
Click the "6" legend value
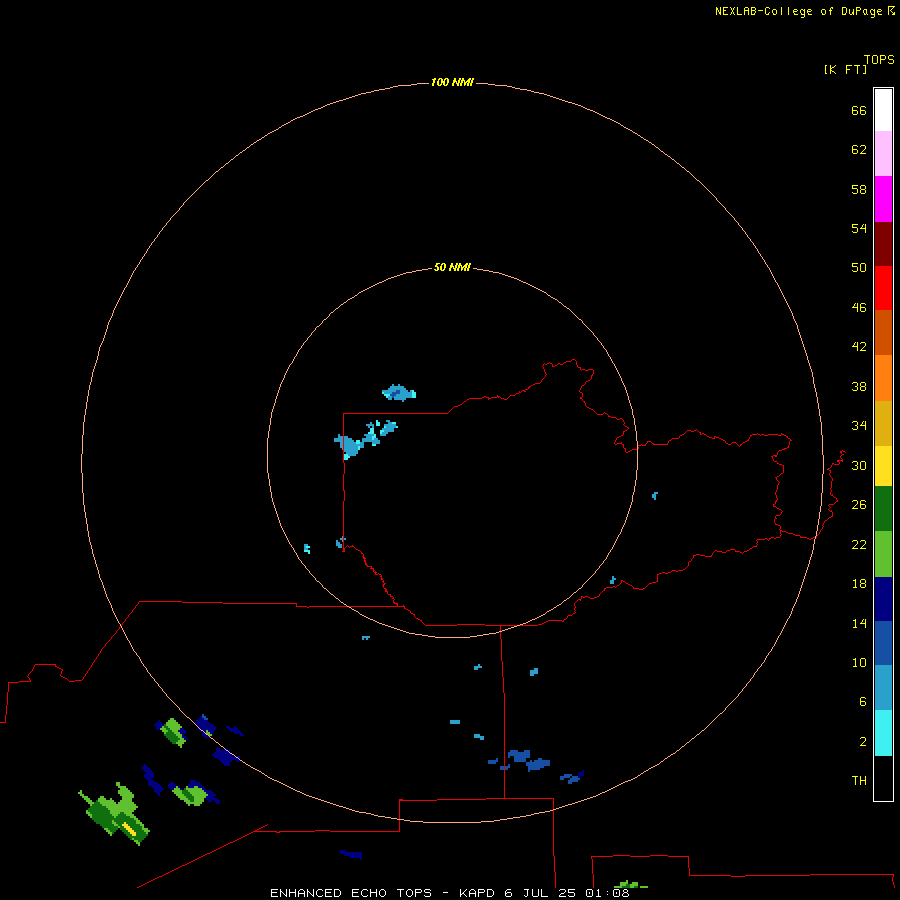[863, 702]
